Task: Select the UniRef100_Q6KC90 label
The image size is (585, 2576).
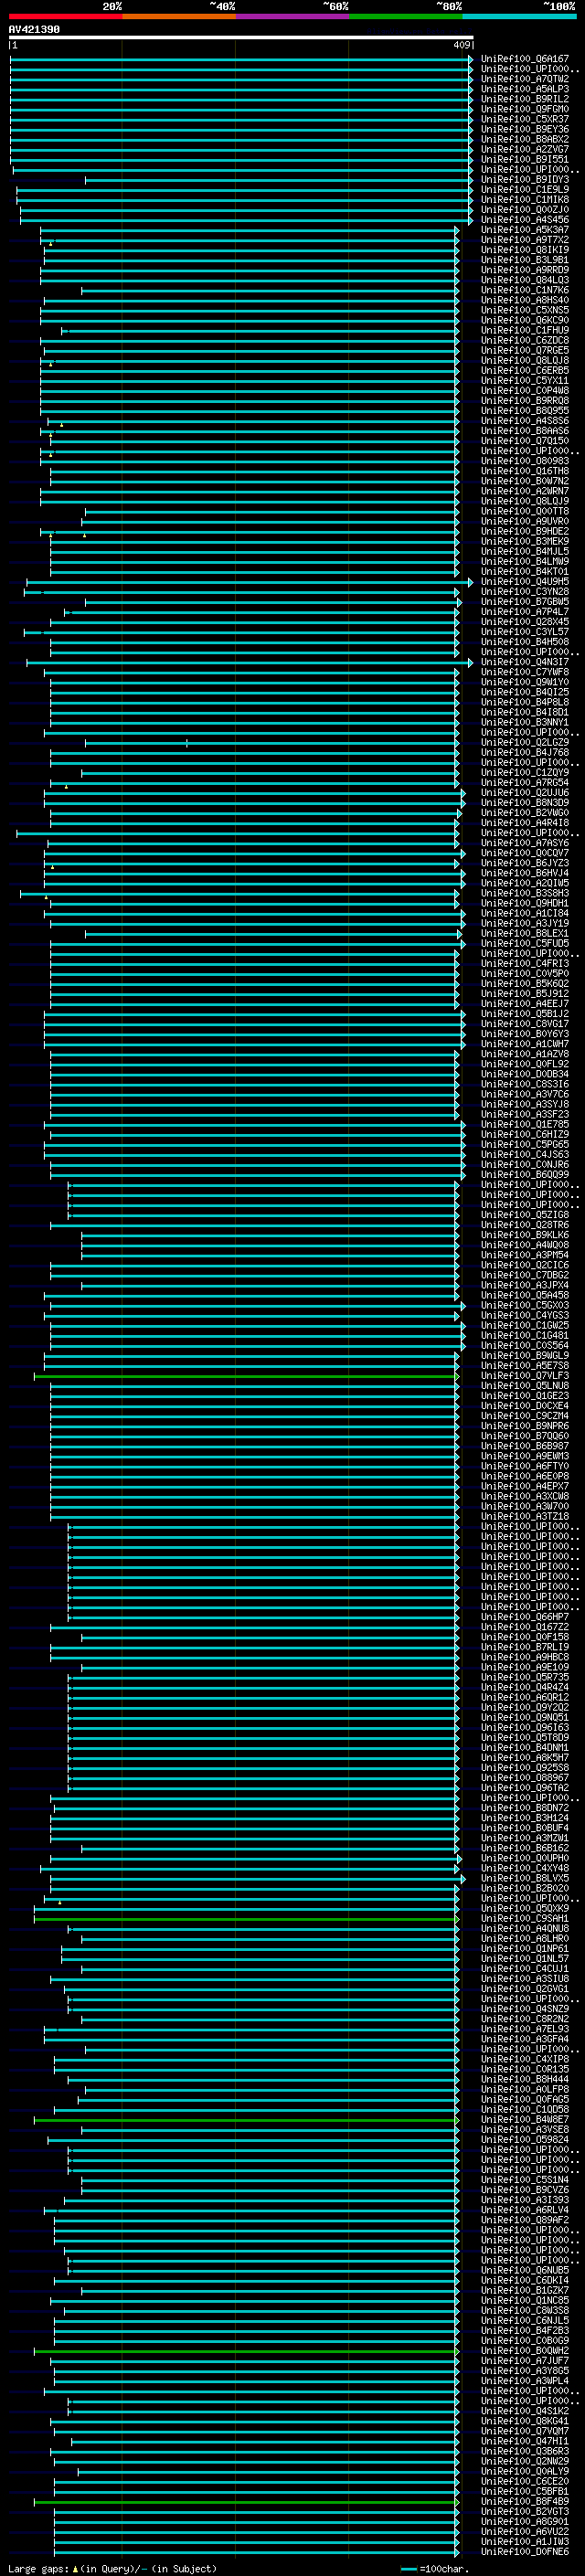Action: (525, 320)
